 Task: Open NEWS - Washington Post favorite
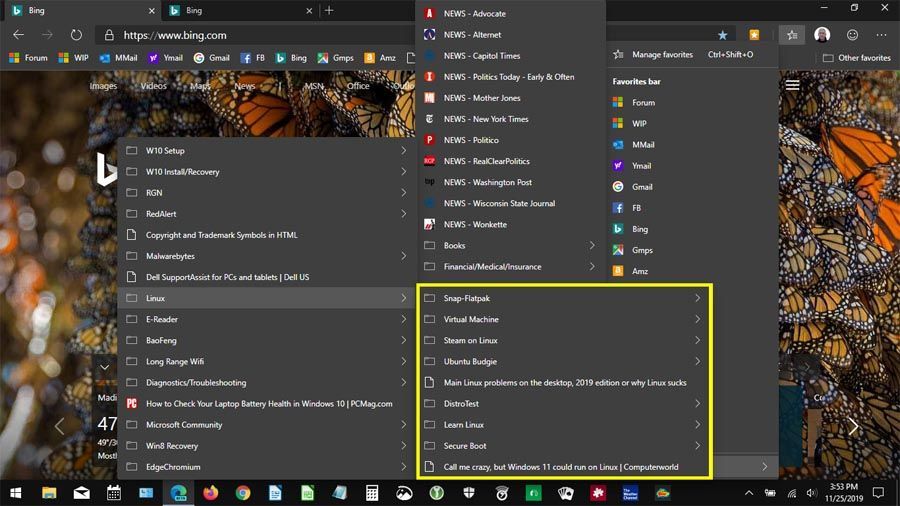pos(511,182)
